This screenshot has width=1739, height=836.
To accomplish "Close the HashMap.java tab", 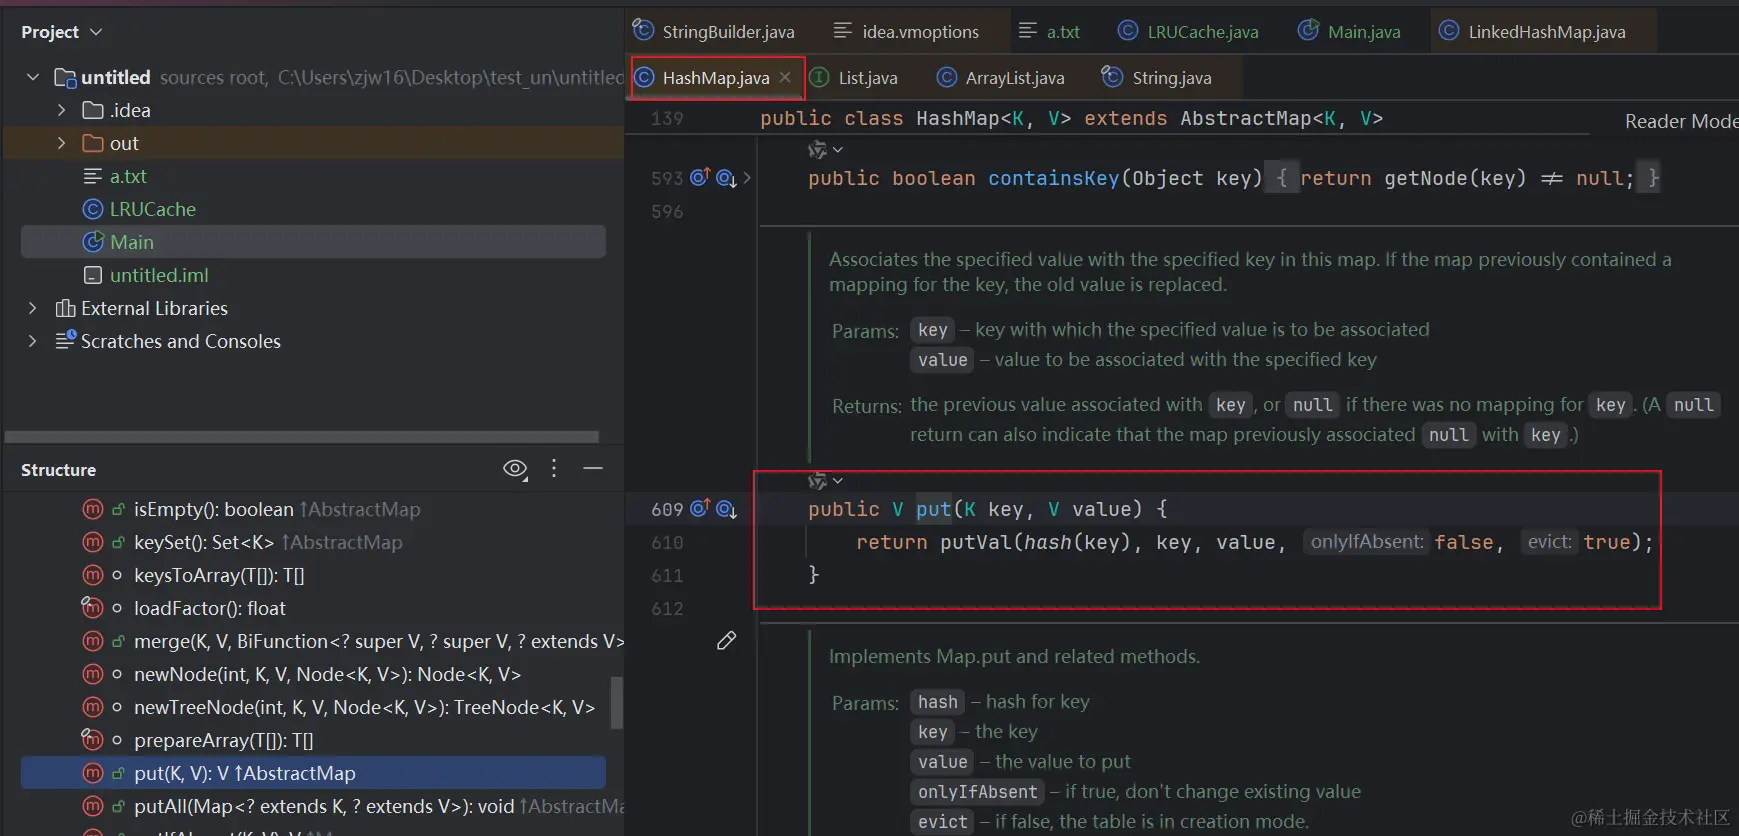I will click(x=785, y=77).
